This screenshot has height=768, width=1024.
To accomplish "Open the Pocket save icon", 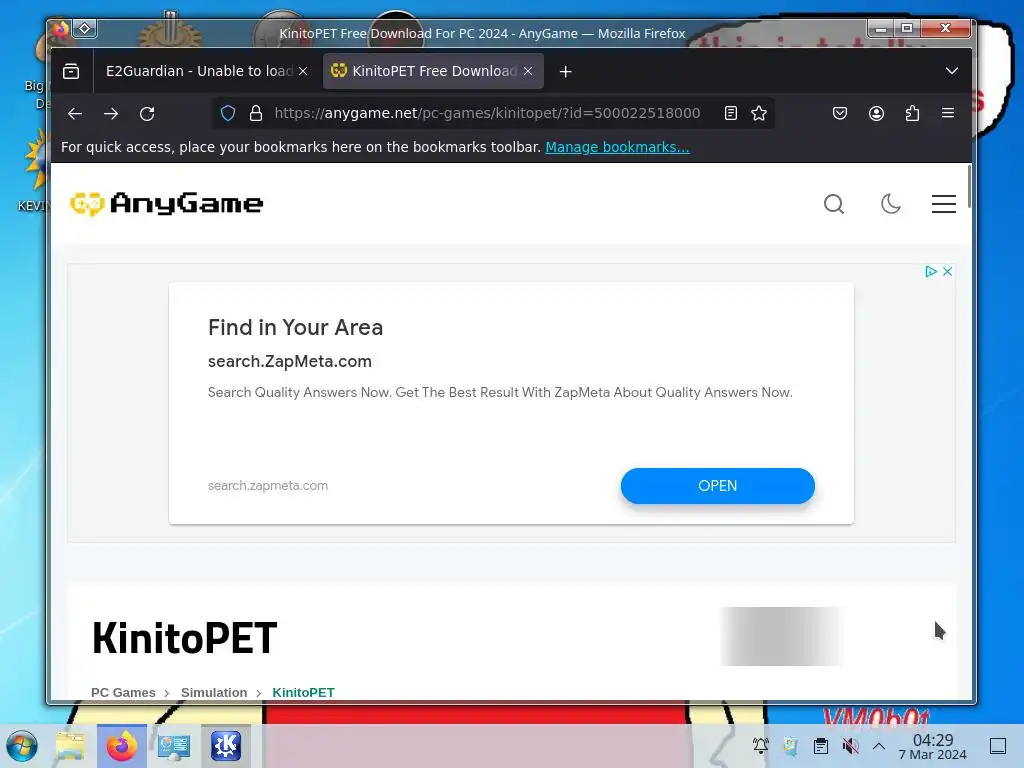I will (840, 114).
